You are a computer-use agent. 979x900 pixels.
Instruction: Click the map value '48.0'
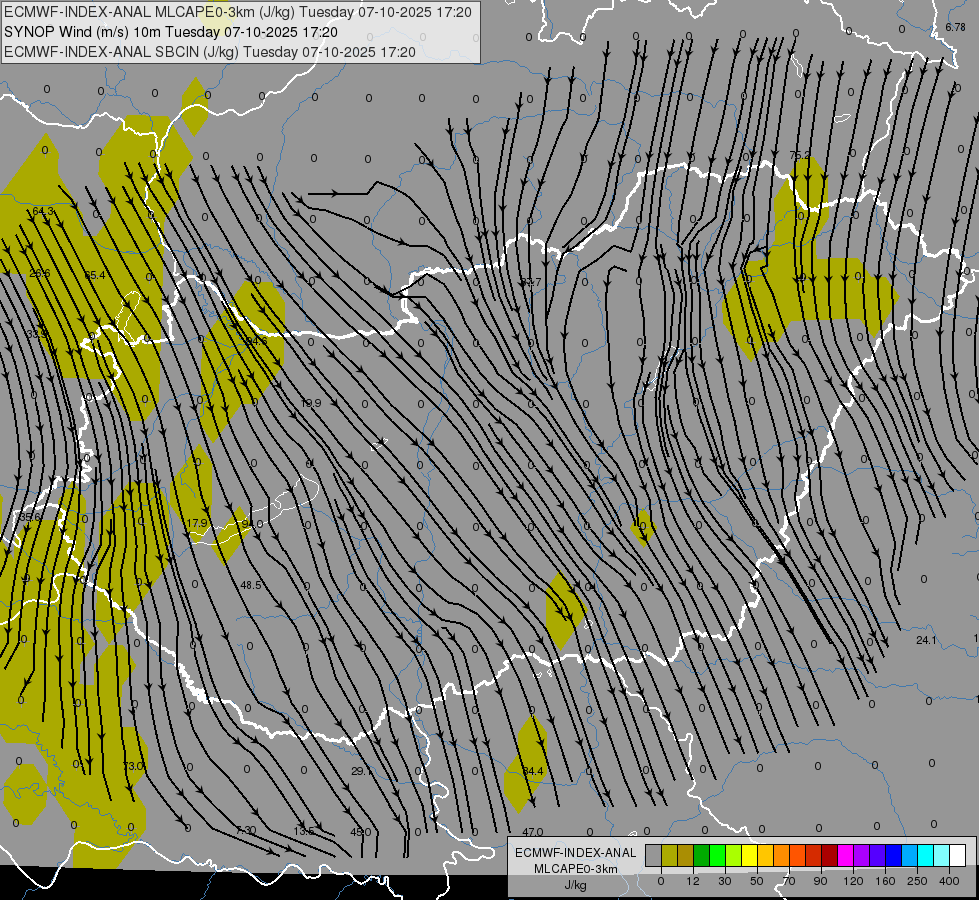[x=360, y=832]
